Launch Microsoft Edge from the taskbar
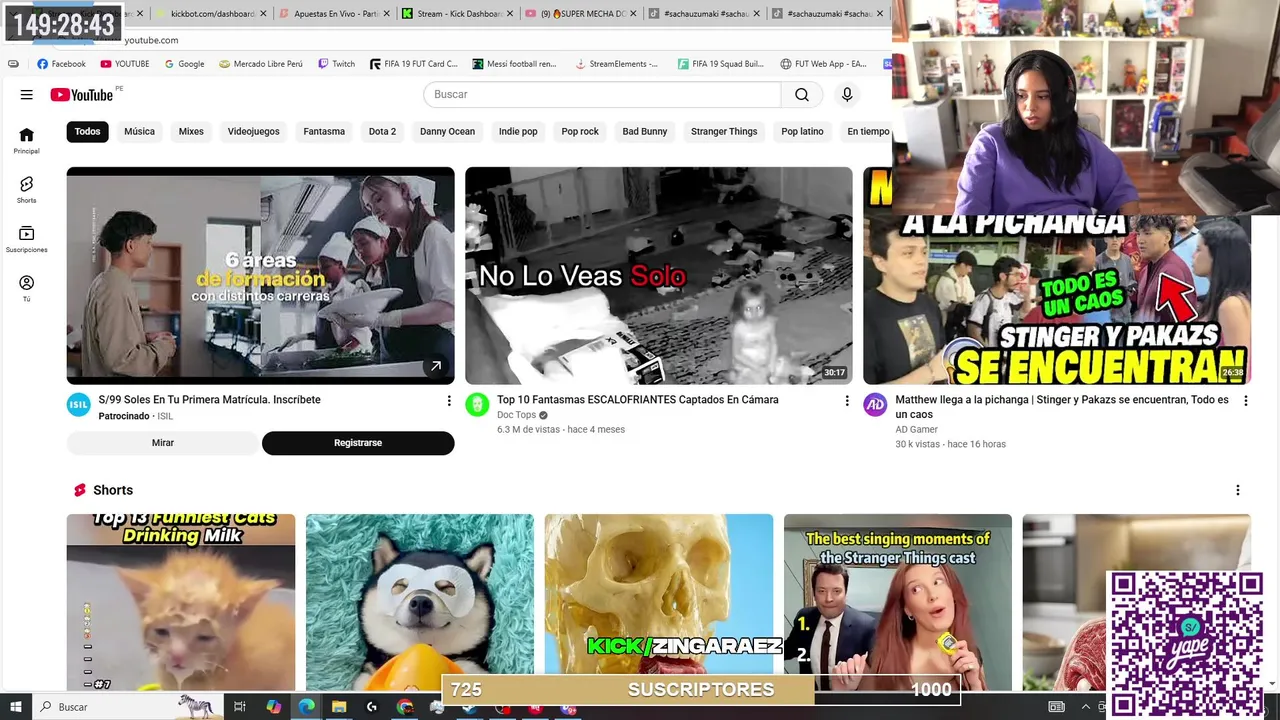This screenshot has width=1280, height=720. click(x=306, y=707)
